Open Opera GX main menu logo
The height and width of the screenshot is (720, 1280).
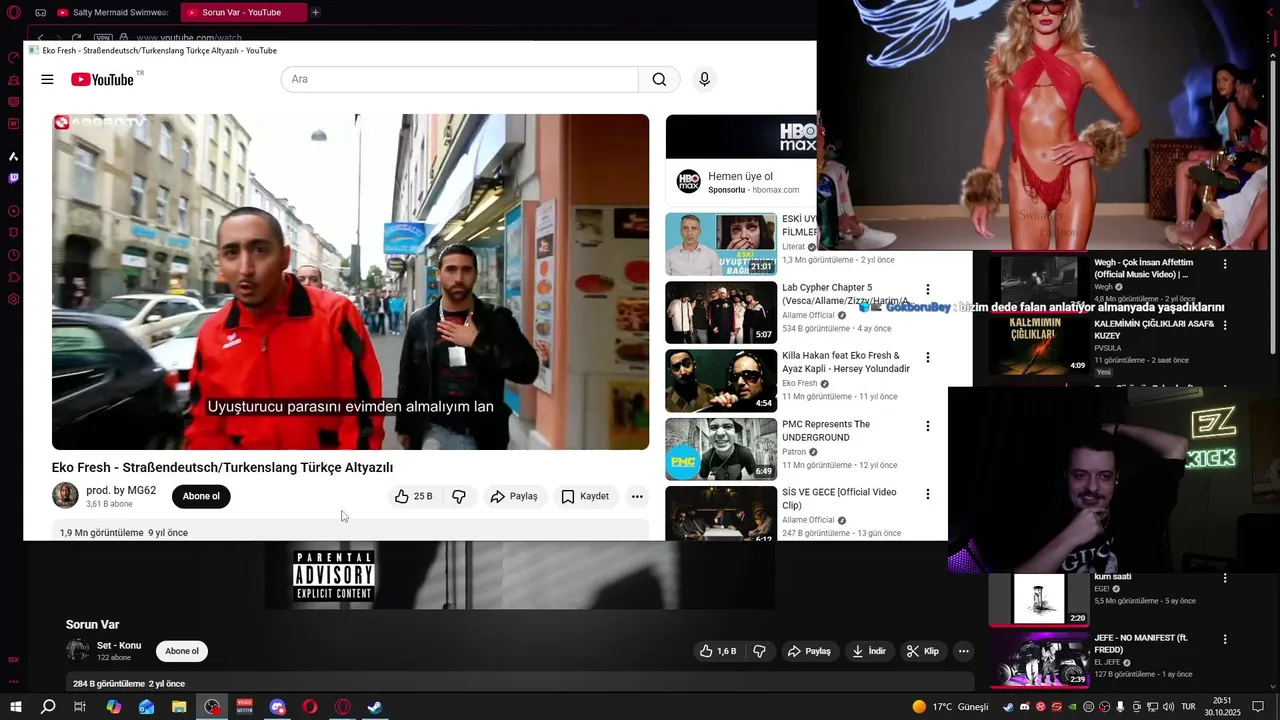(13, 13)
